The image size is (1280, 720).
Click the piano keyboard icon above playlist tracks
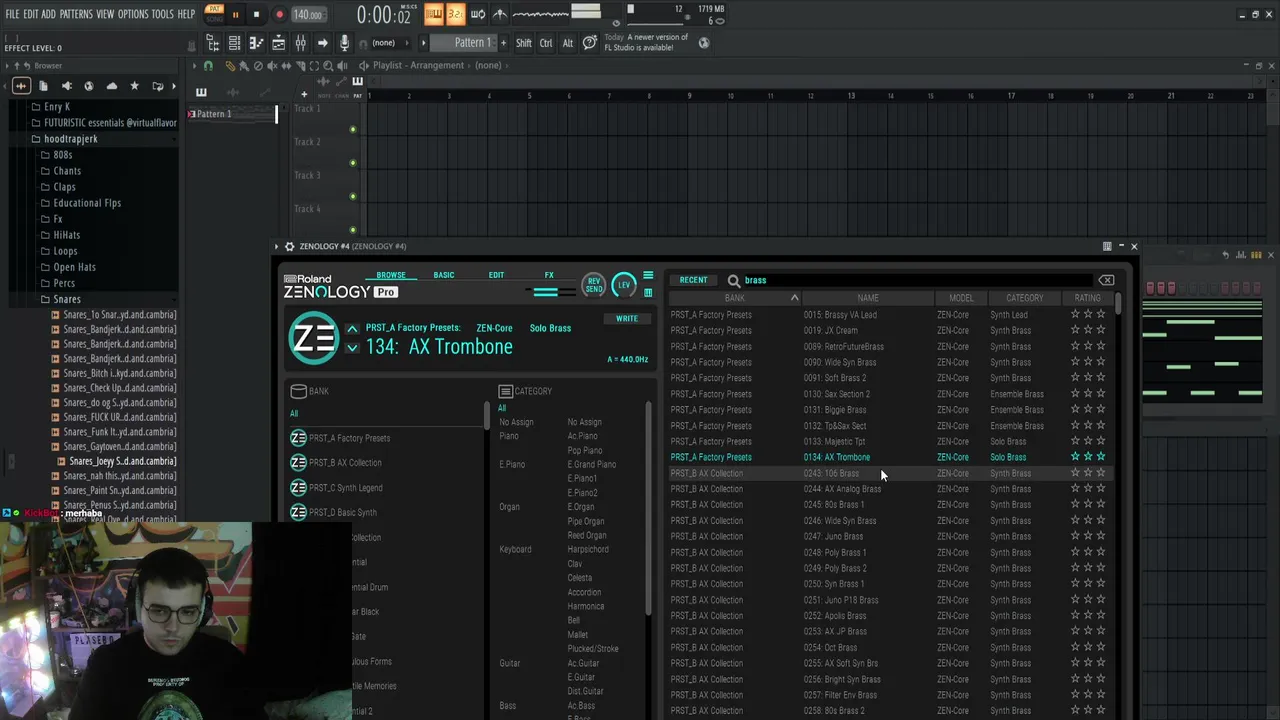click(357, 82)
